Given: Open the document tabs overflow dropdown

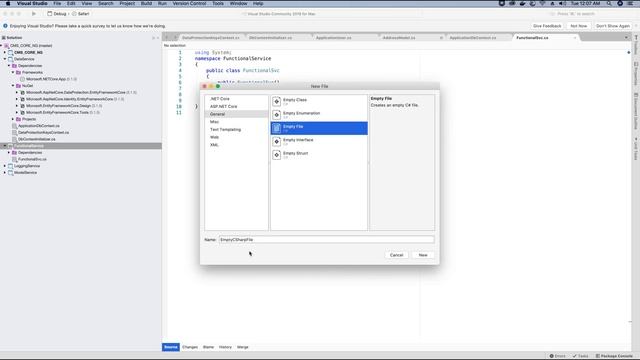Looking at the screenshot, I should [626, 38].
